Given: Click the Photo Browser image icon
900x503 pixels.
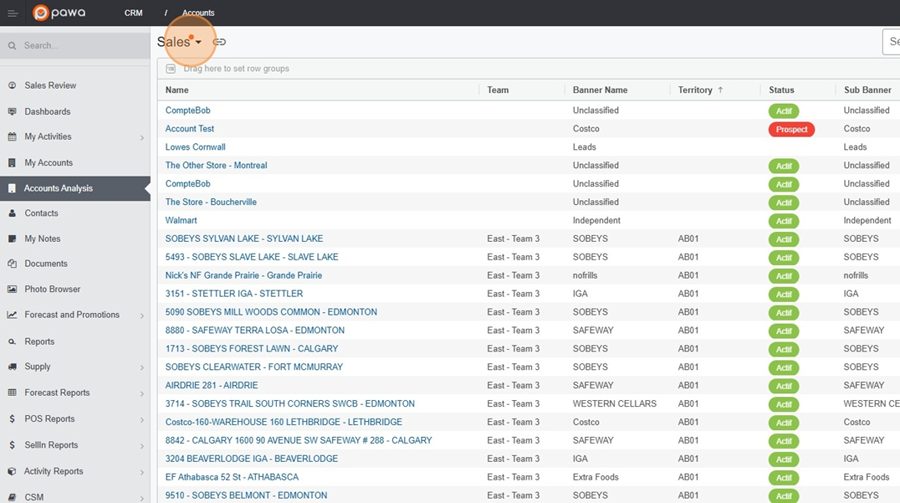Looking at the screenshot, I should coord(12,289).
